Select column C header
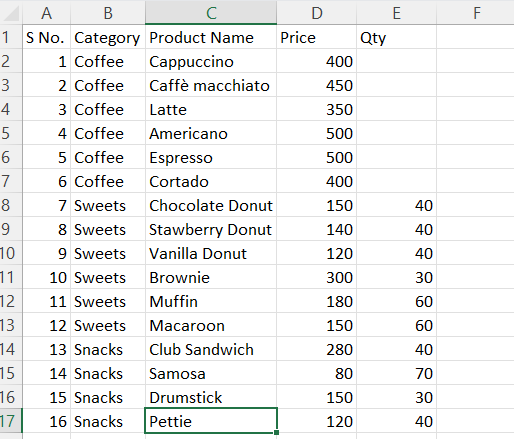The height and width of the screenshot is (439, 514). 211,13
